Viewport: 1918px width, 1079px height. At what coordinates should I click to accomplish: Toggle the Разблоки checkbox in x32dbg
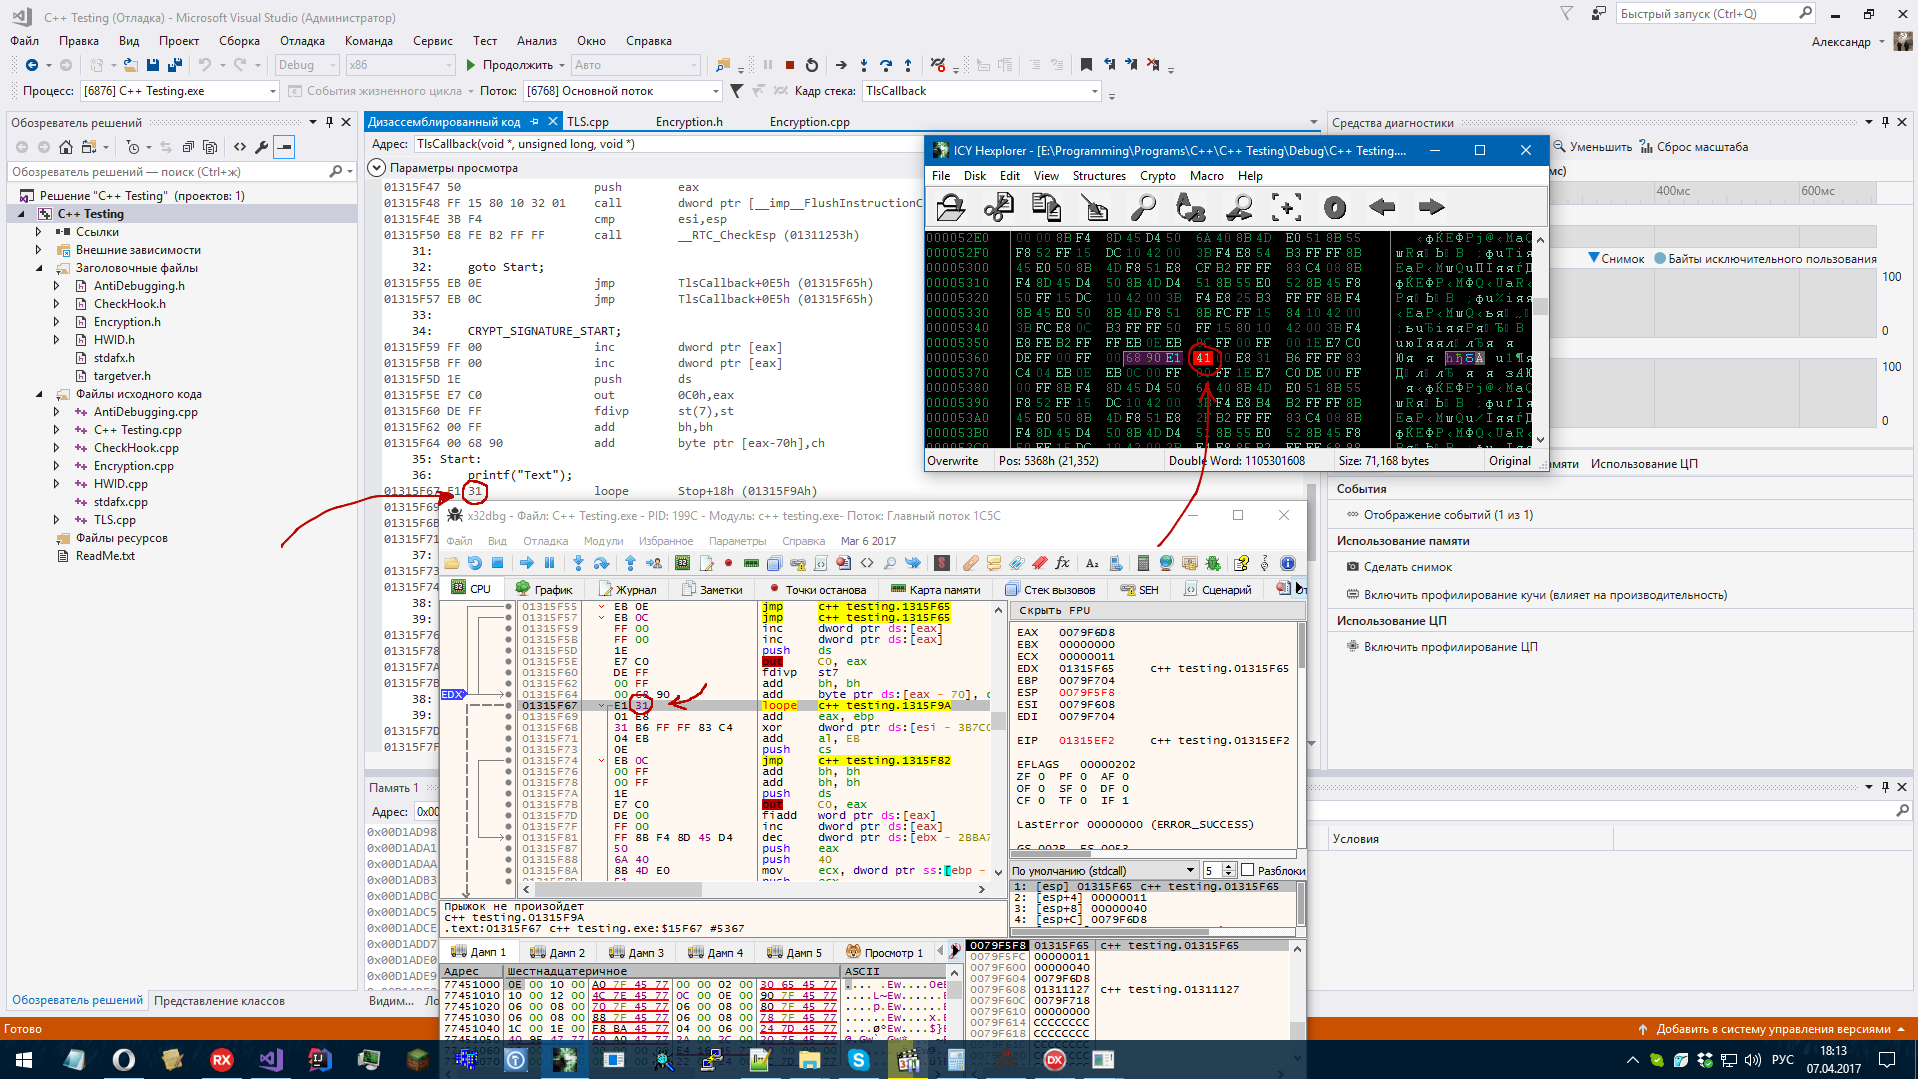(x=1247, y=870)
